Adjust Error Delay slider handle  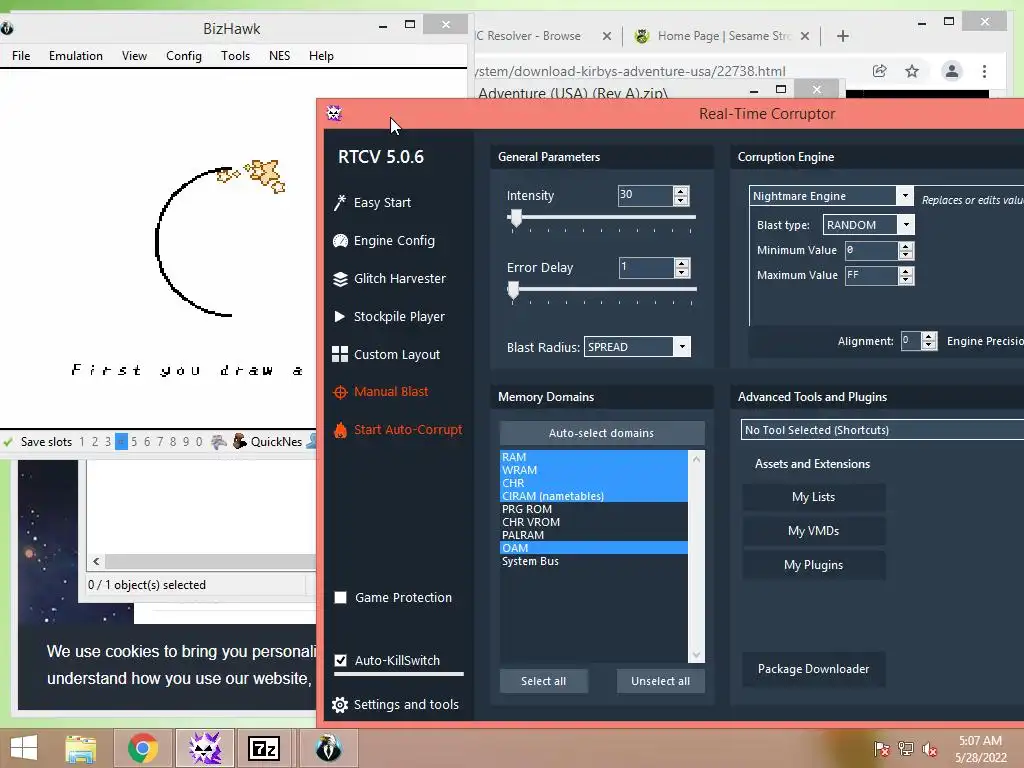(513, 290)
